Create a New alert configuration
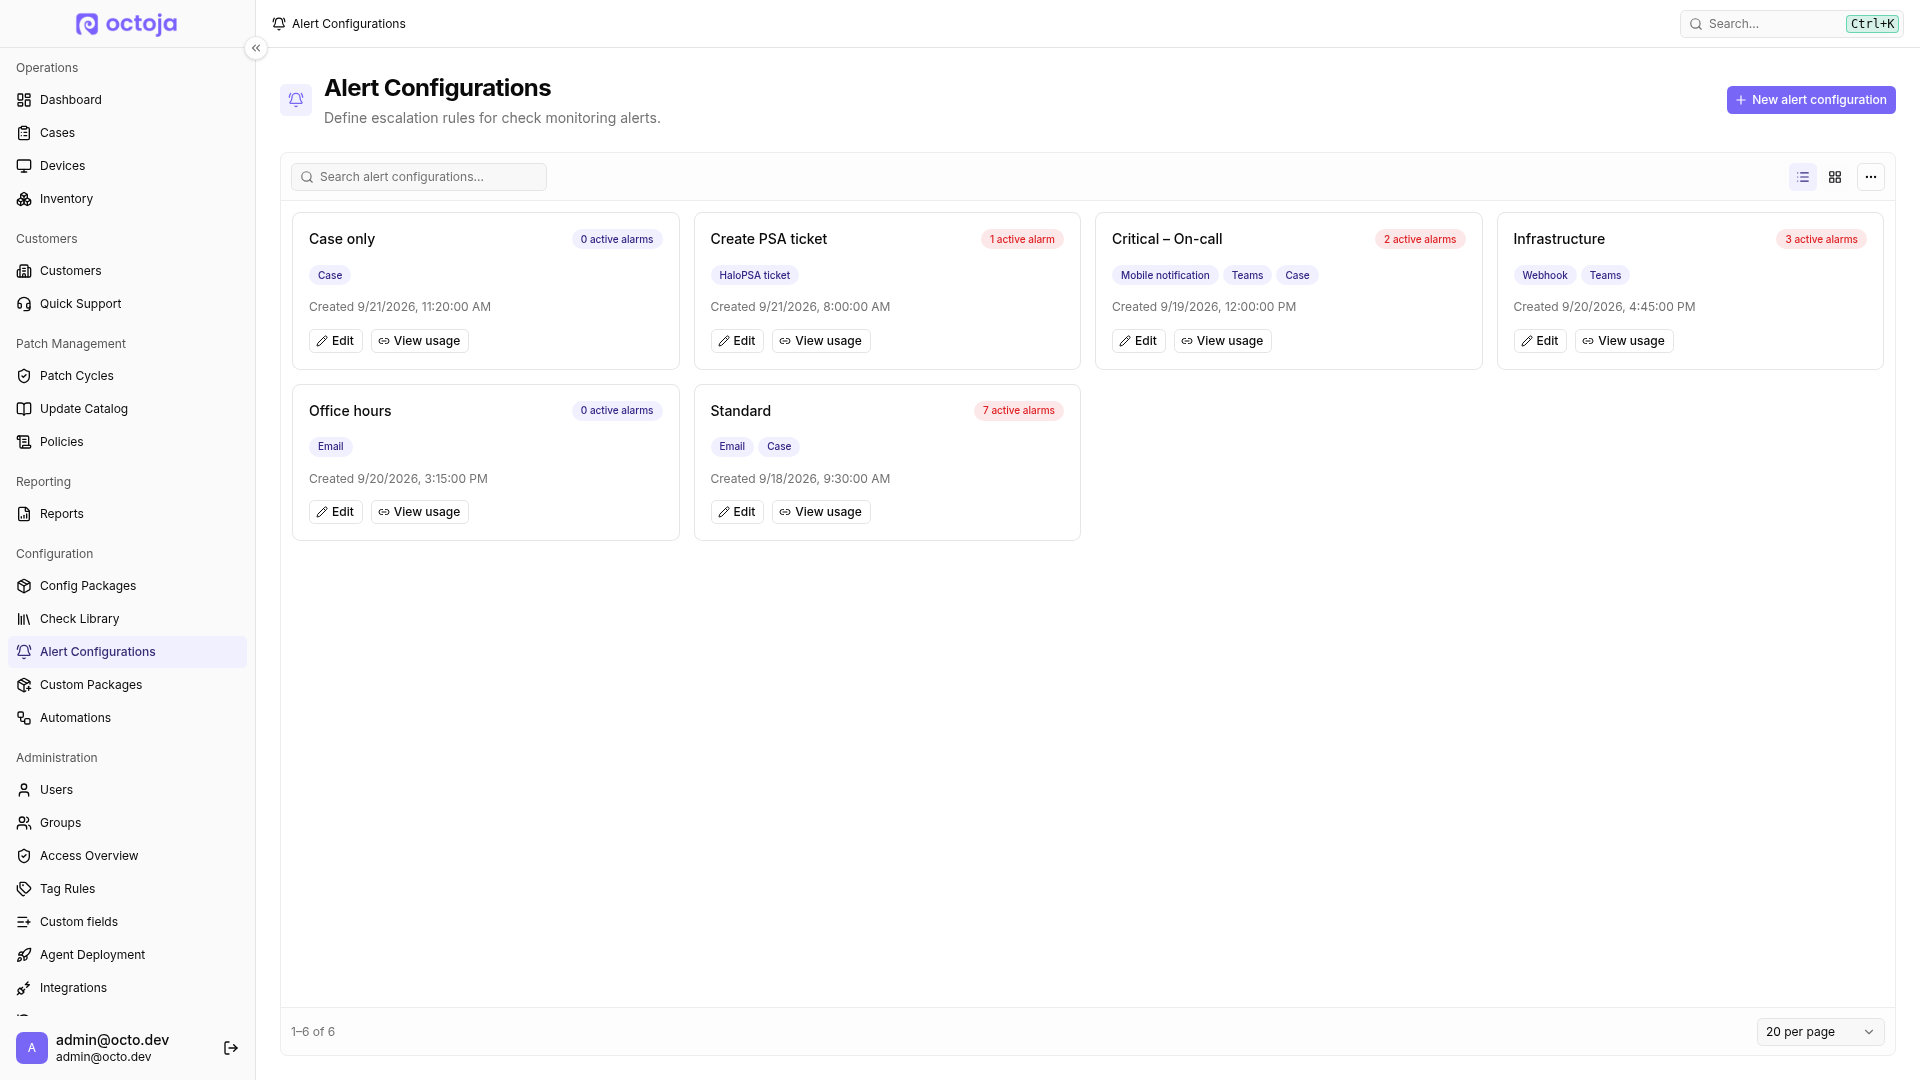The width and height of the screenshot is (1920, 1080). click(1811, 100)
